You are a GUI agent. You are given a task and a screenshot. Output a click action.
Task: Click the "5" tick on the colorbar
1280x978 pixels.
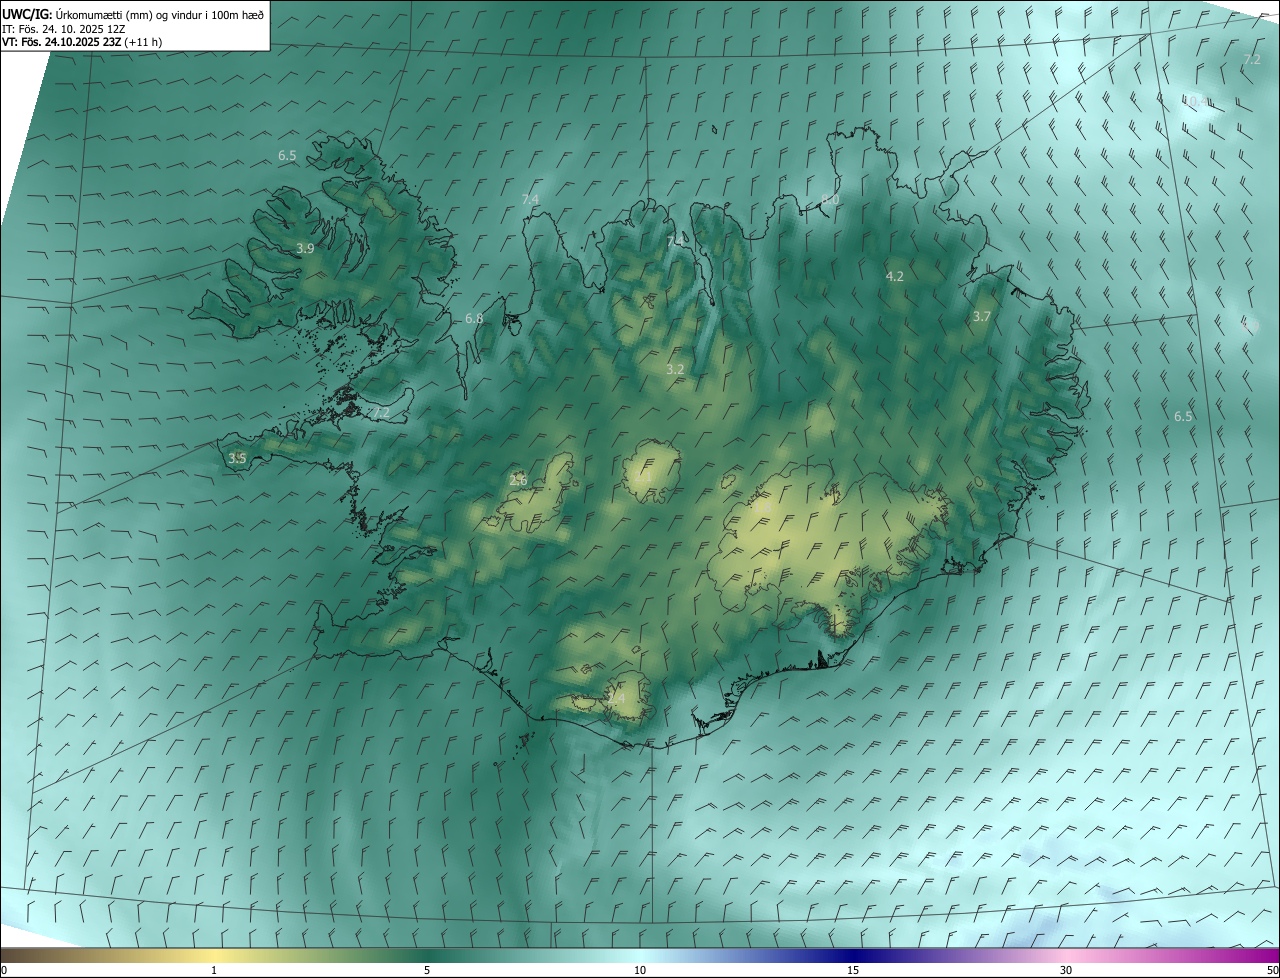pos(427,970)
